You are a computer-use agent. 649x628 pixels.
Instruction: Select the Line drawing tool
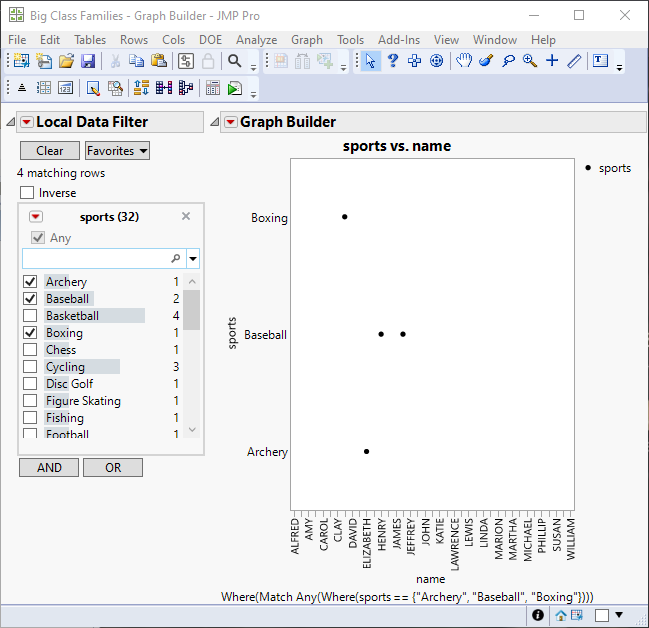click(574, 61)
